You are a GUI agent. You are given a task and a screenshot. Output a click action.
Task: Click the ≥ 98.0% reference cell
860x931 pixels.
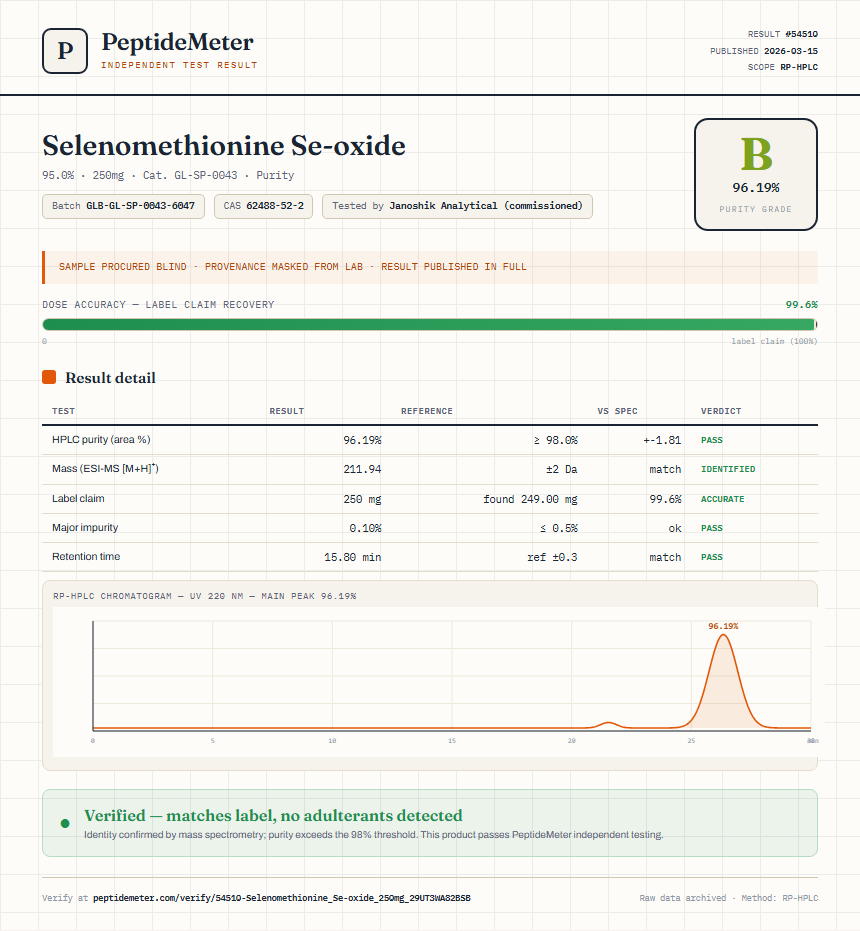pos(555,440)
